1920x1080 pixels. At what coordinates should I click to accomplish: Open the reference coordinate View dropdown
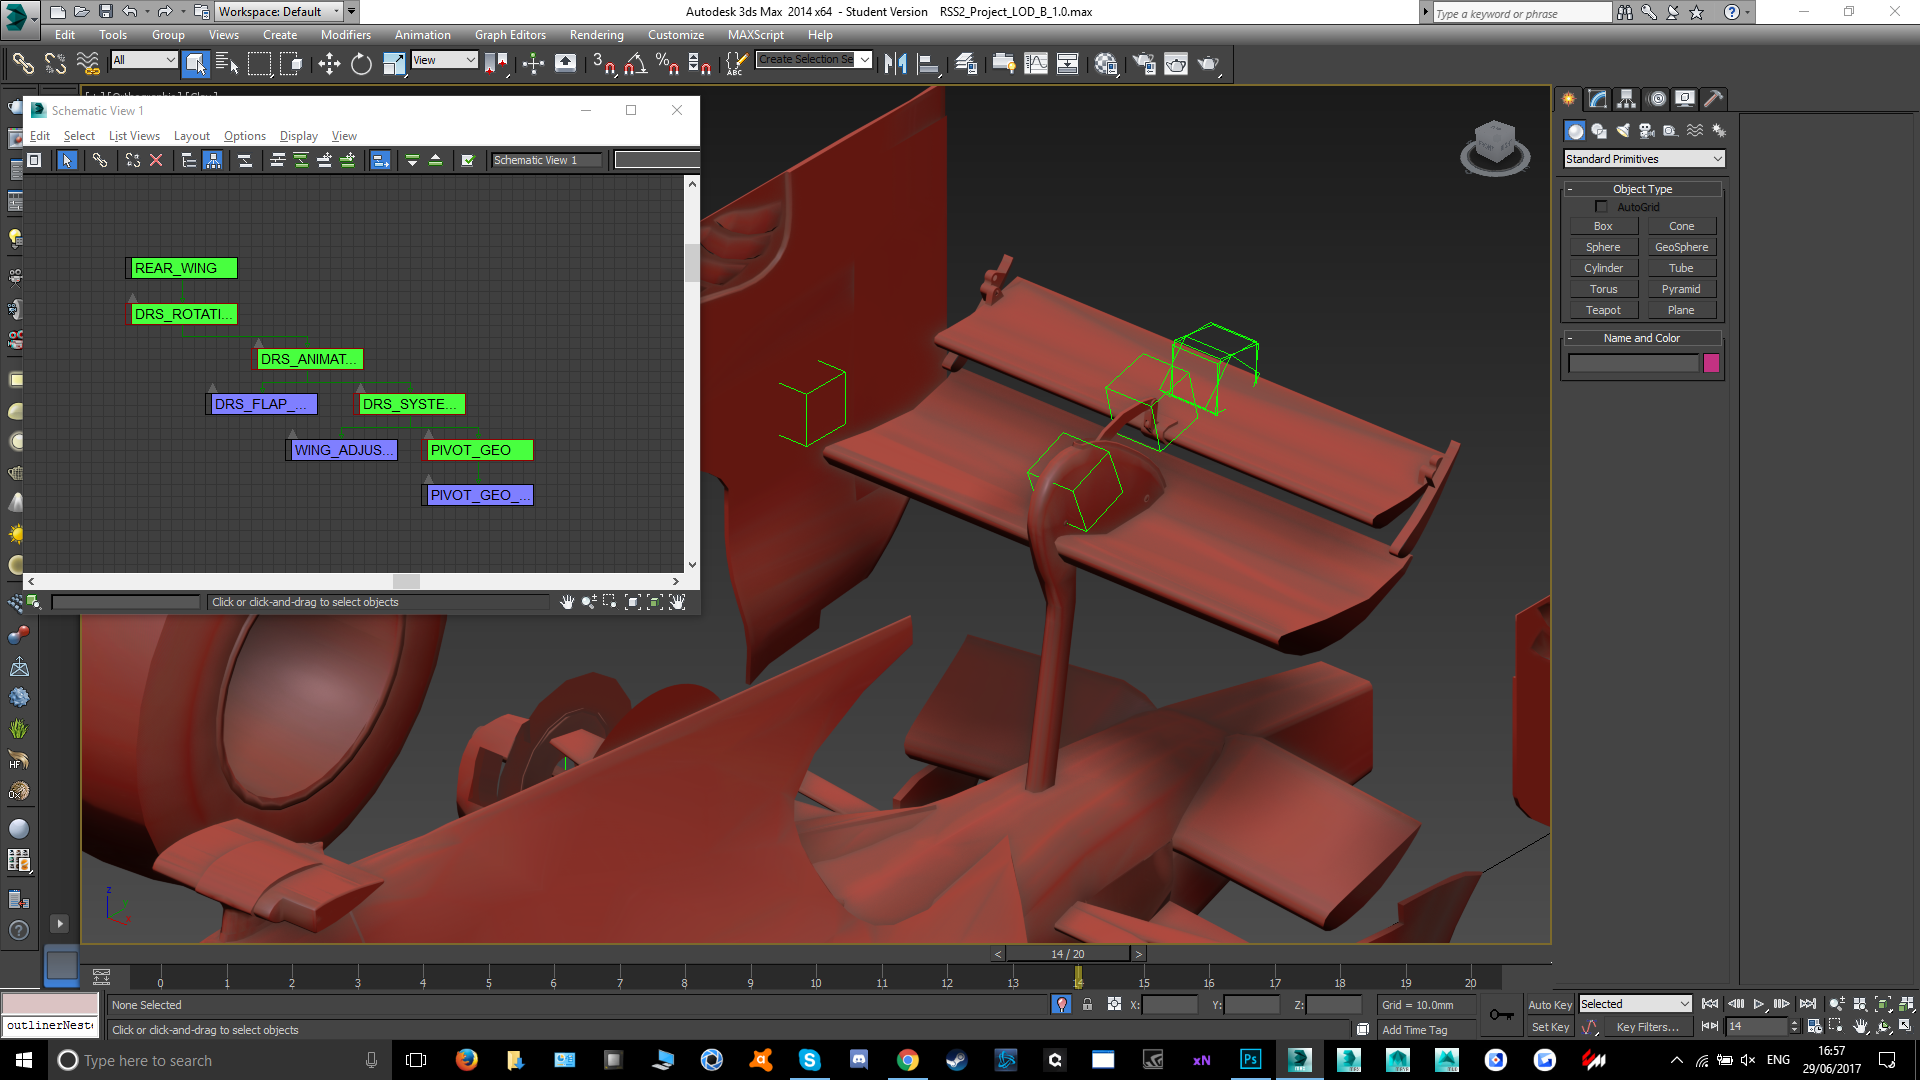click(444, 60)
